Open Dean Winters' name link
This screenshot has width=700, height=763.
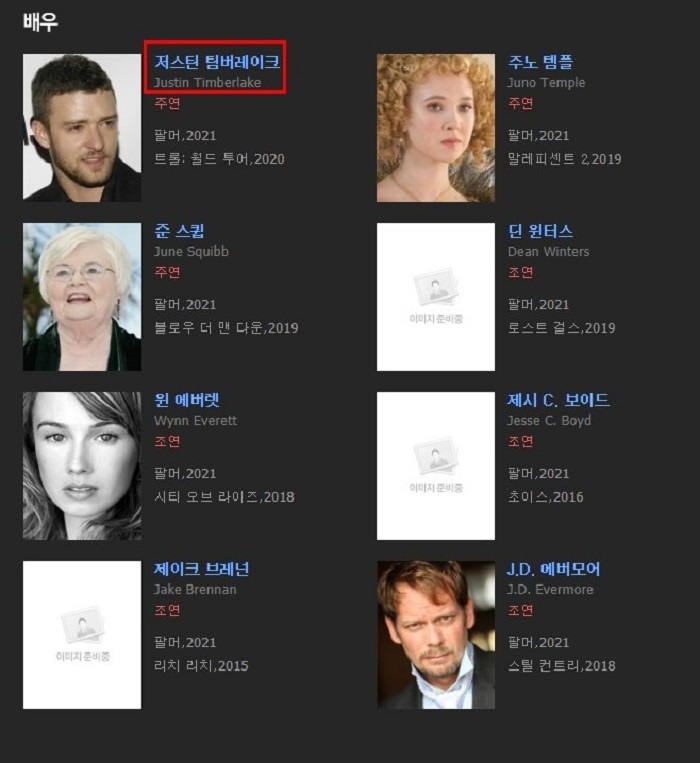(540, 231)
